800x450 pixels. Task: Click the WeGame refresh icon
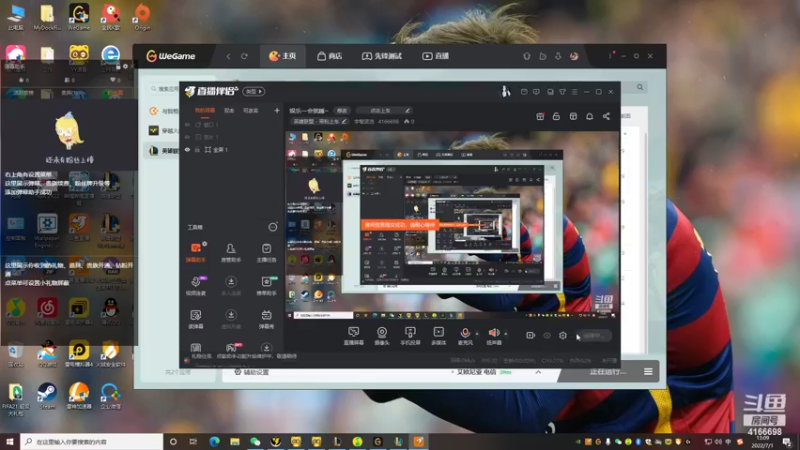coord(244,56)
